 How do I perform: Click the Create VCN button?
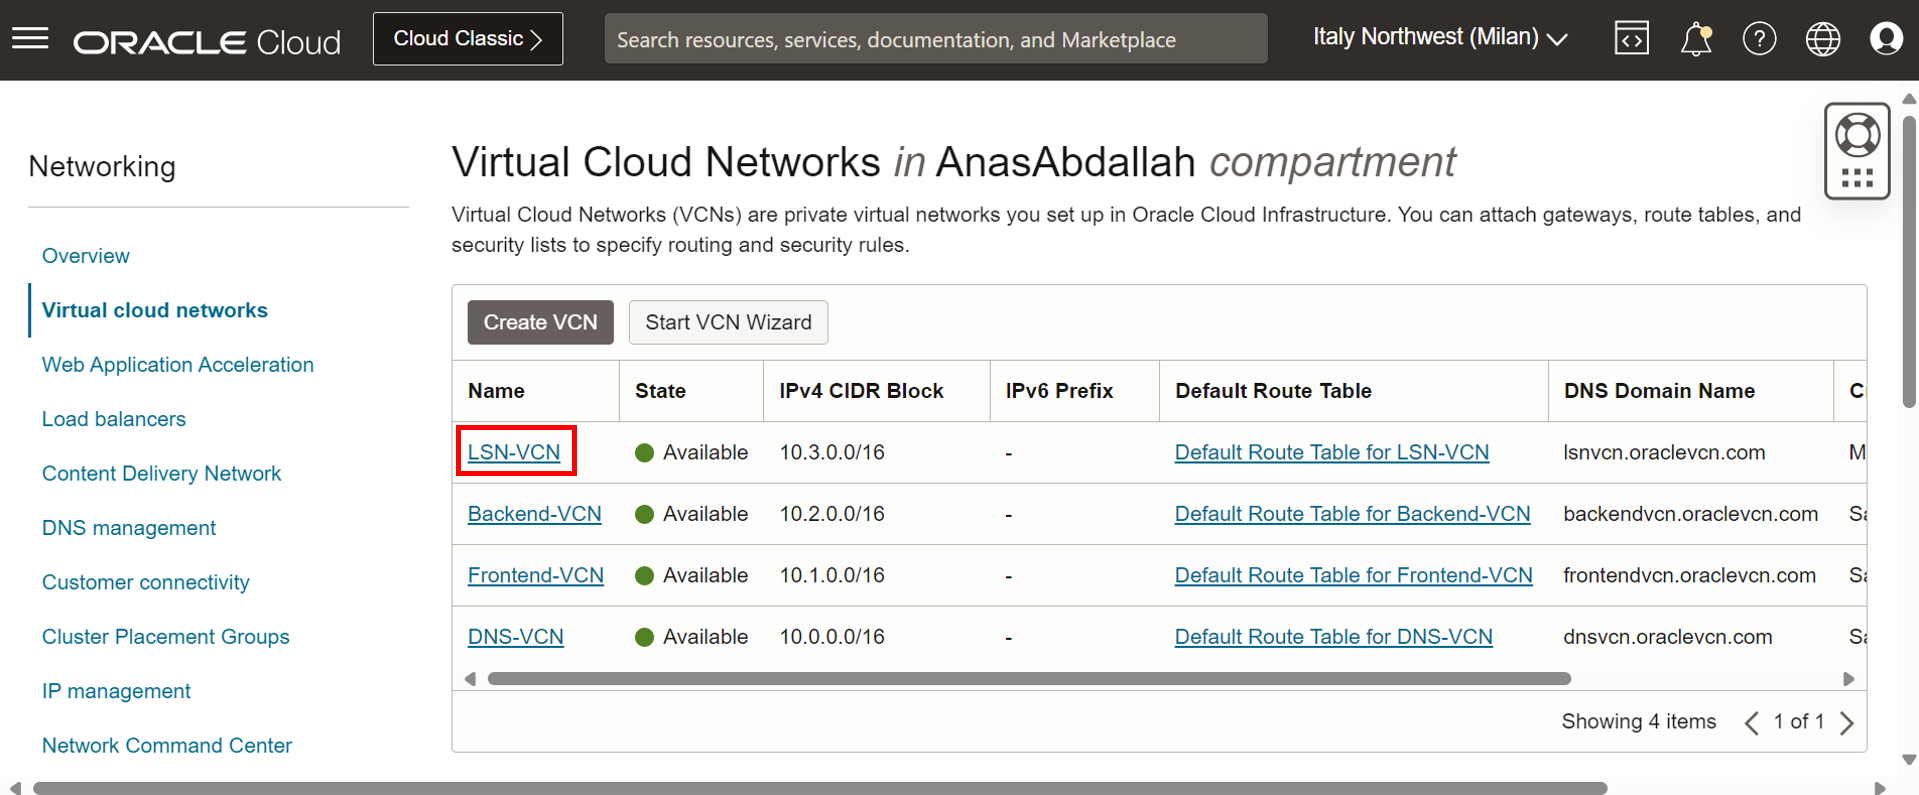pos(540,322)
